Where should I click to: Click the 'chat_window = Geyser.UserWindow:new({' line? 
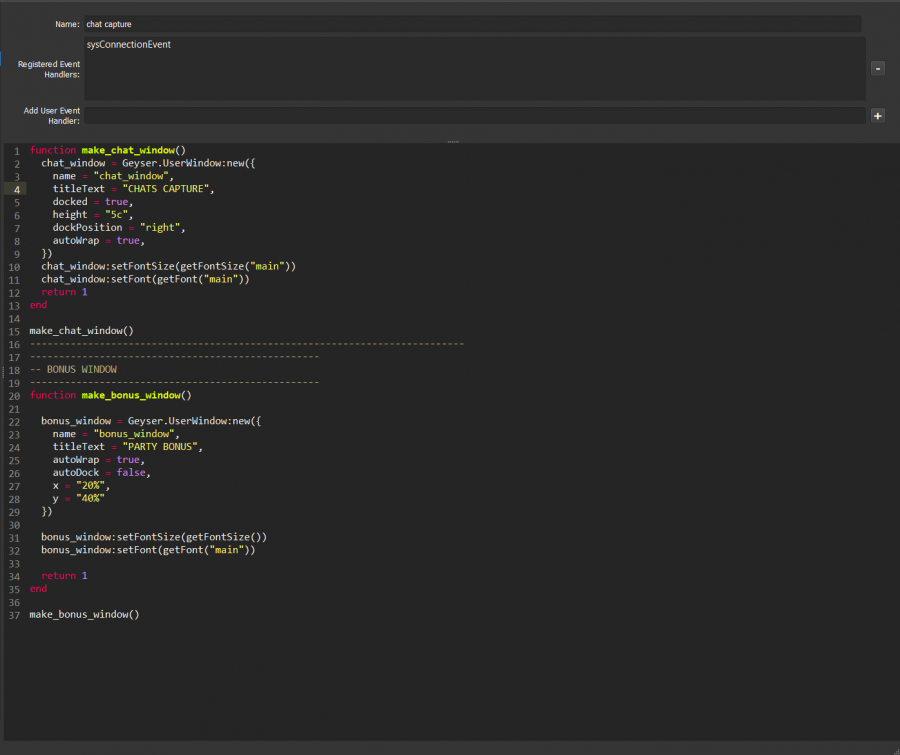148,164
